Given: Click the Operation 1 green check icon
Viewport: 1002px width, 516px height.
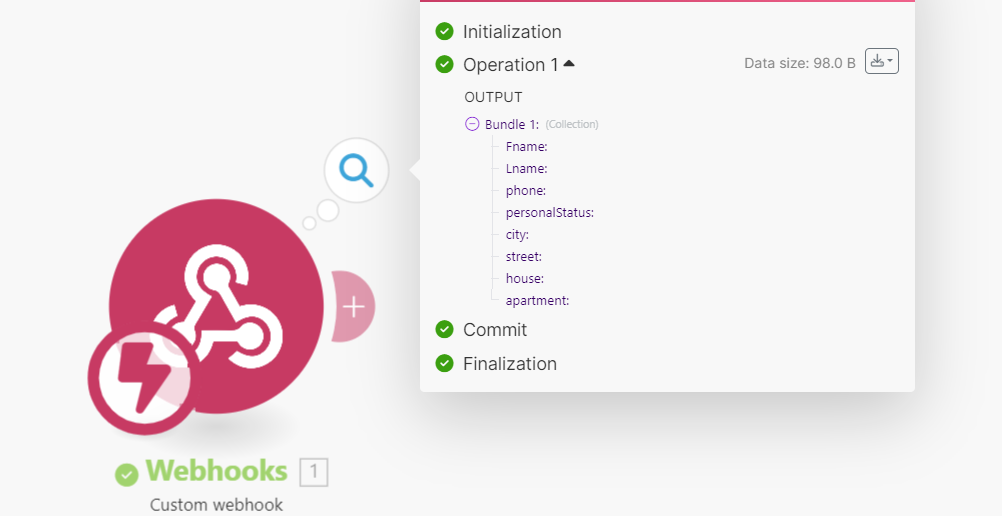Looking at the screenshot, I should coord(444,64).
